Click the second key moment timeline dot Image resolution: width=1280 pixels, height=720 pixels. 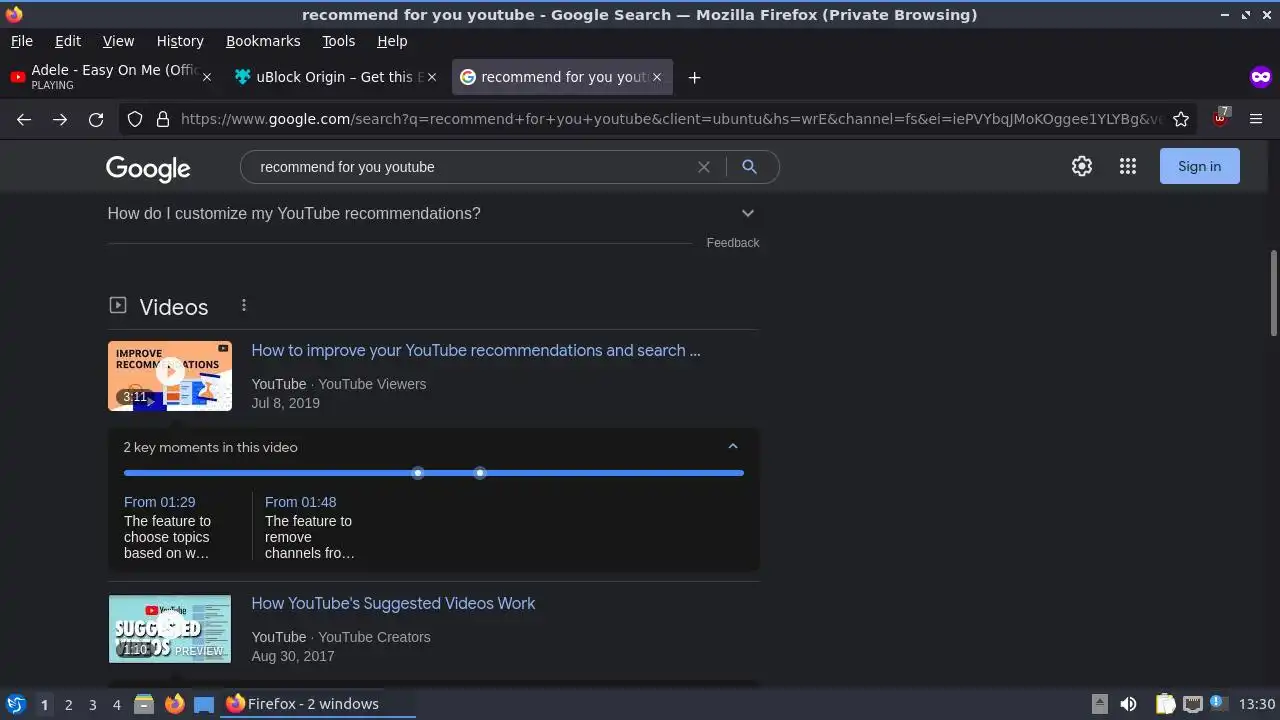point(480,473)
